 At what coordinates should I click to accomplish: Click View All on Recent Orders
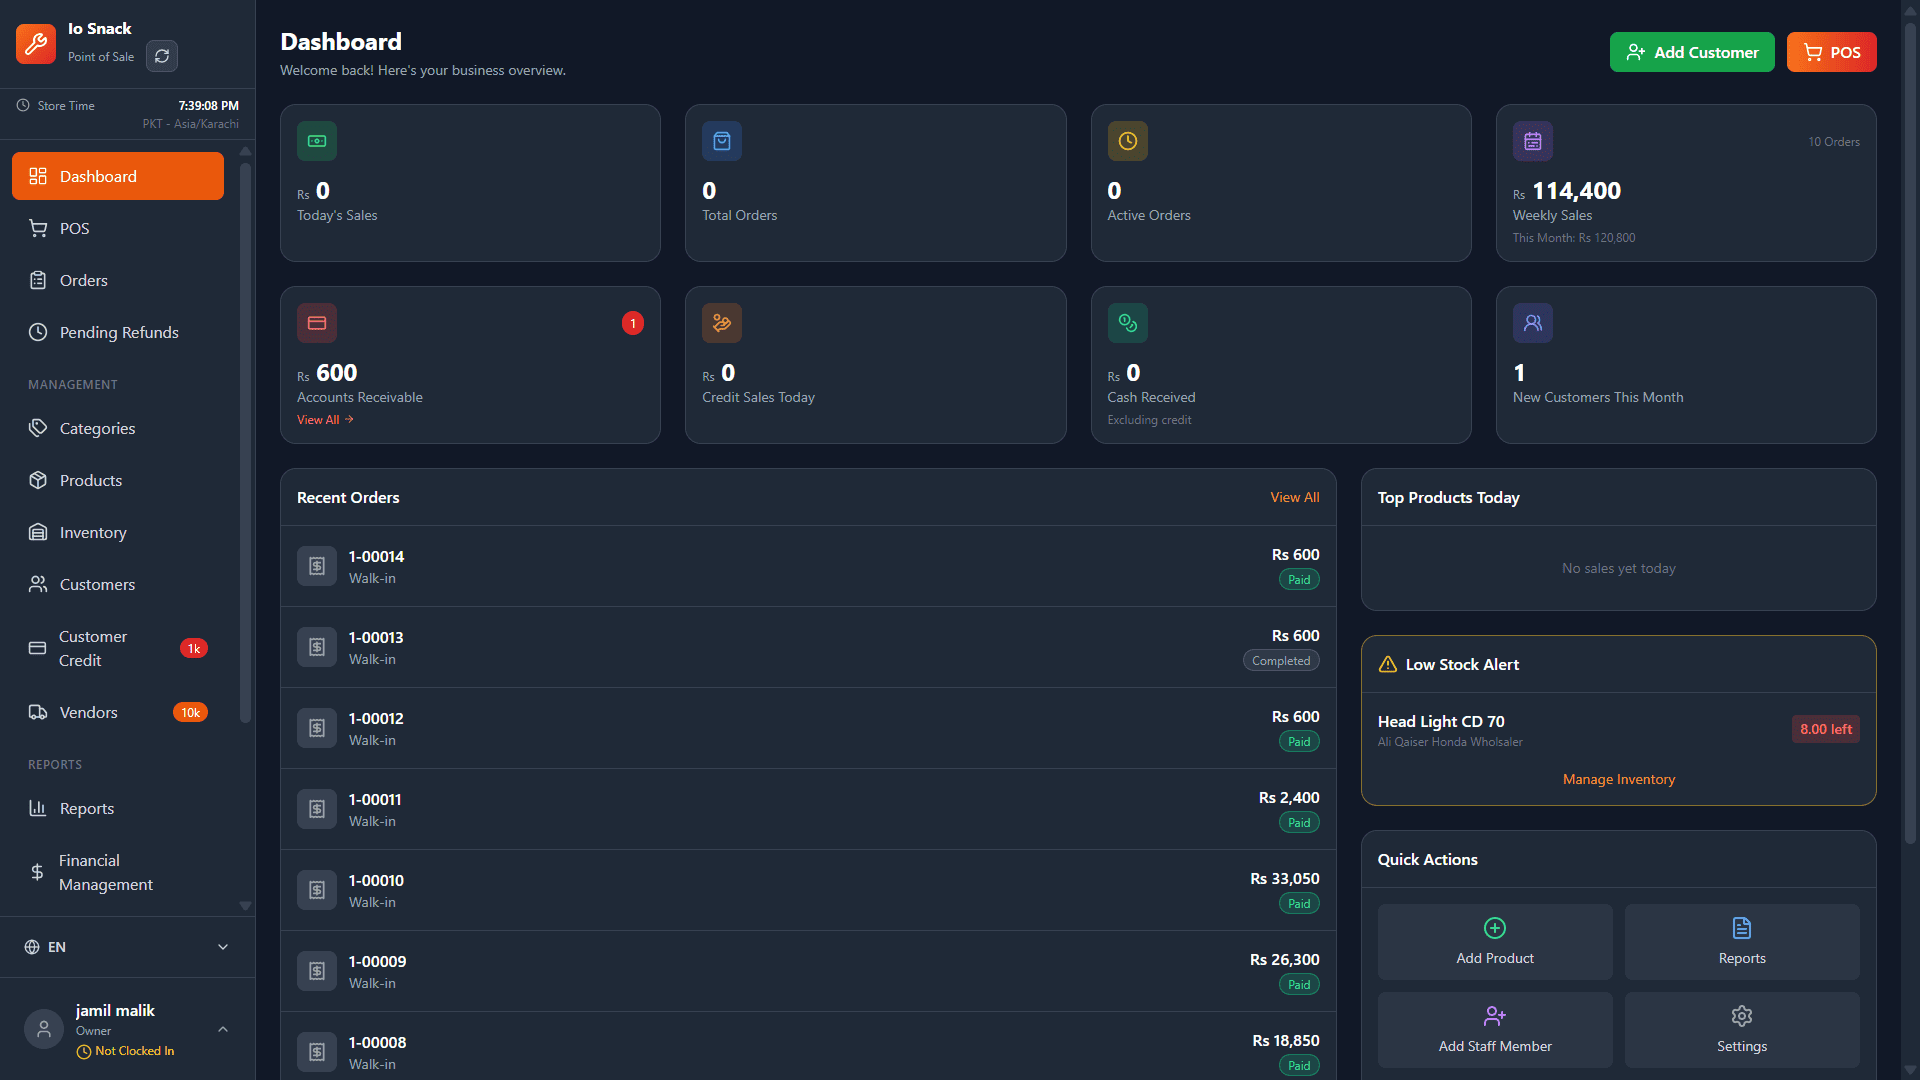click(x=1294, y=497)
